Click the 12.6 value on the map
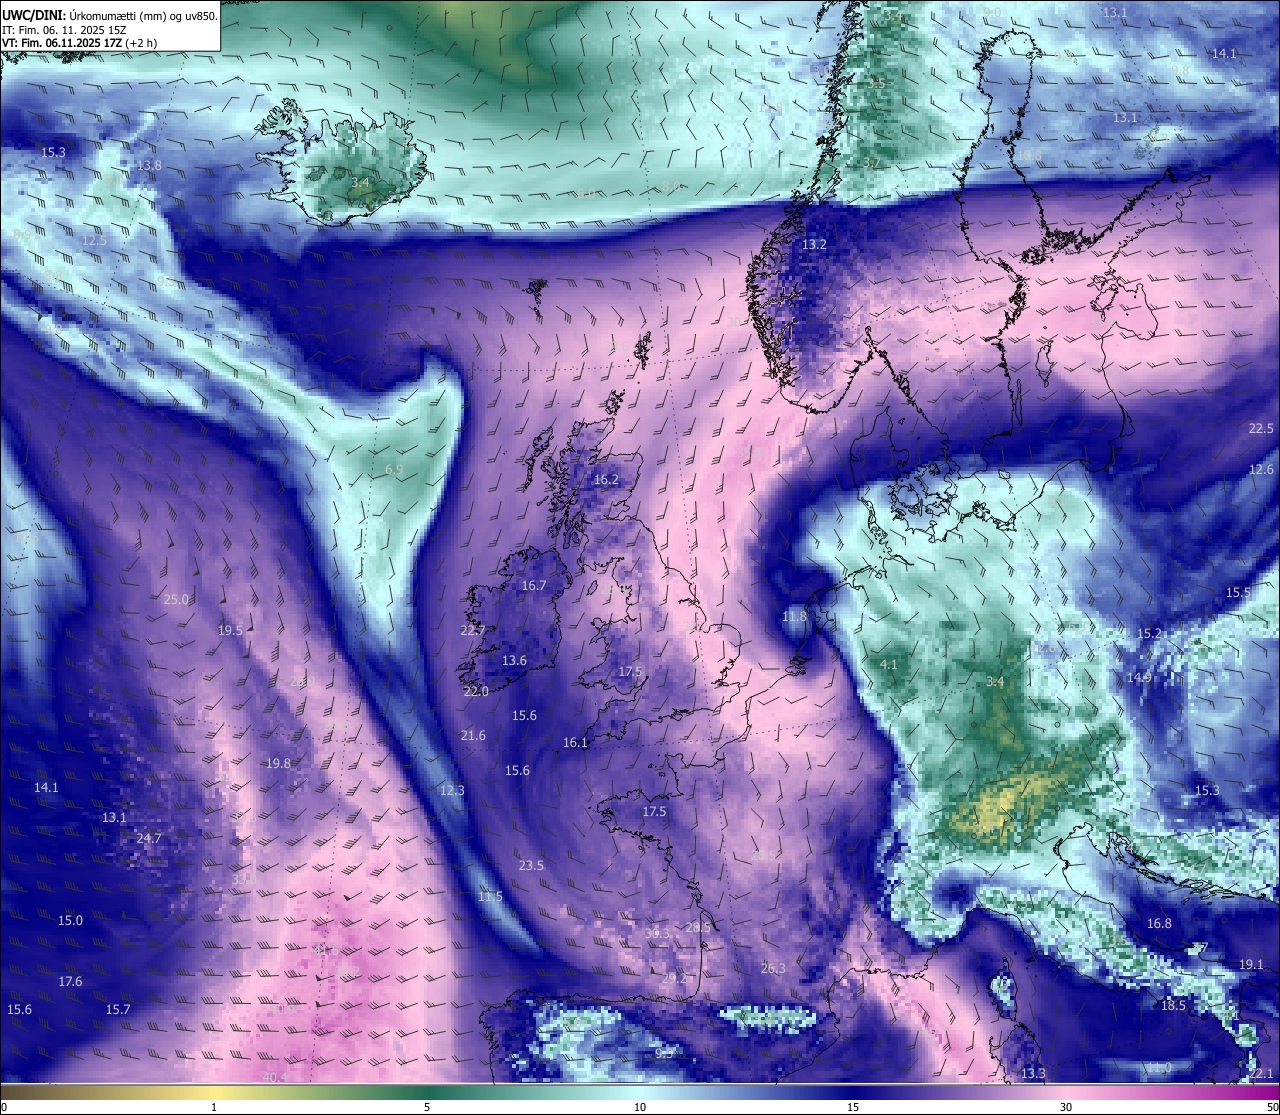The image size is (1280, 1115). tap(1261, 470)
